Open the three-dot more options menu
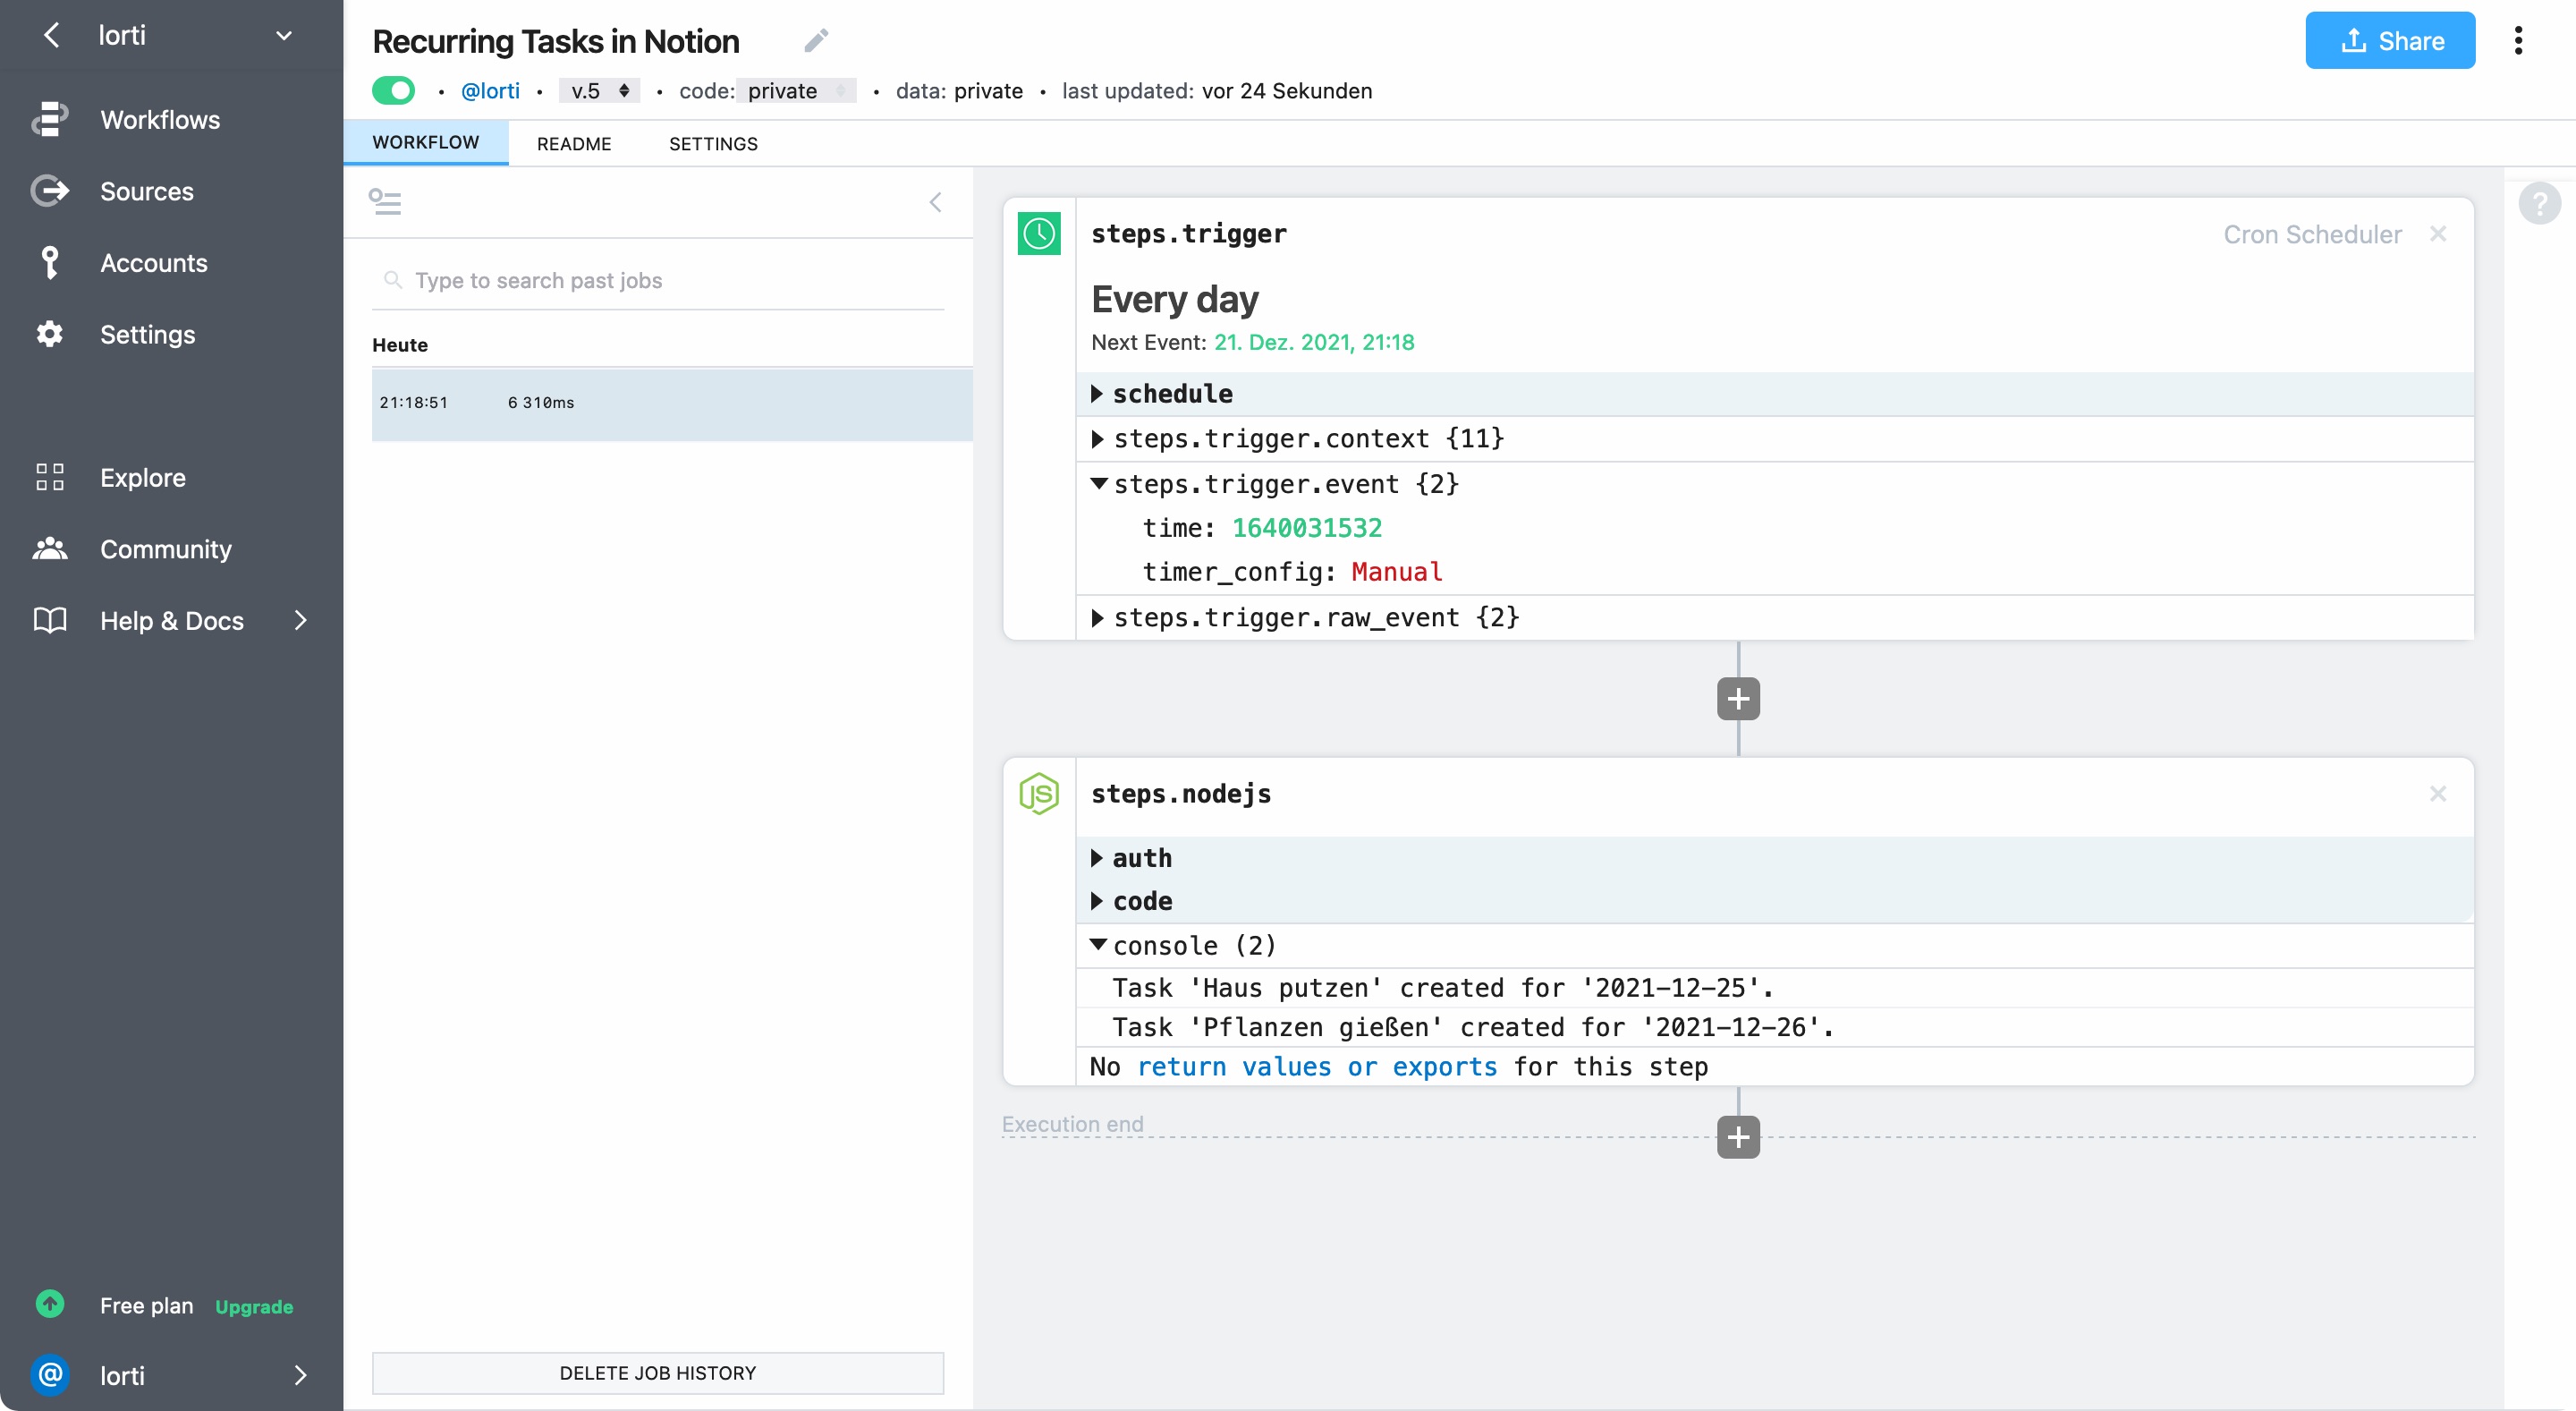 click(x=2518, y=40)
